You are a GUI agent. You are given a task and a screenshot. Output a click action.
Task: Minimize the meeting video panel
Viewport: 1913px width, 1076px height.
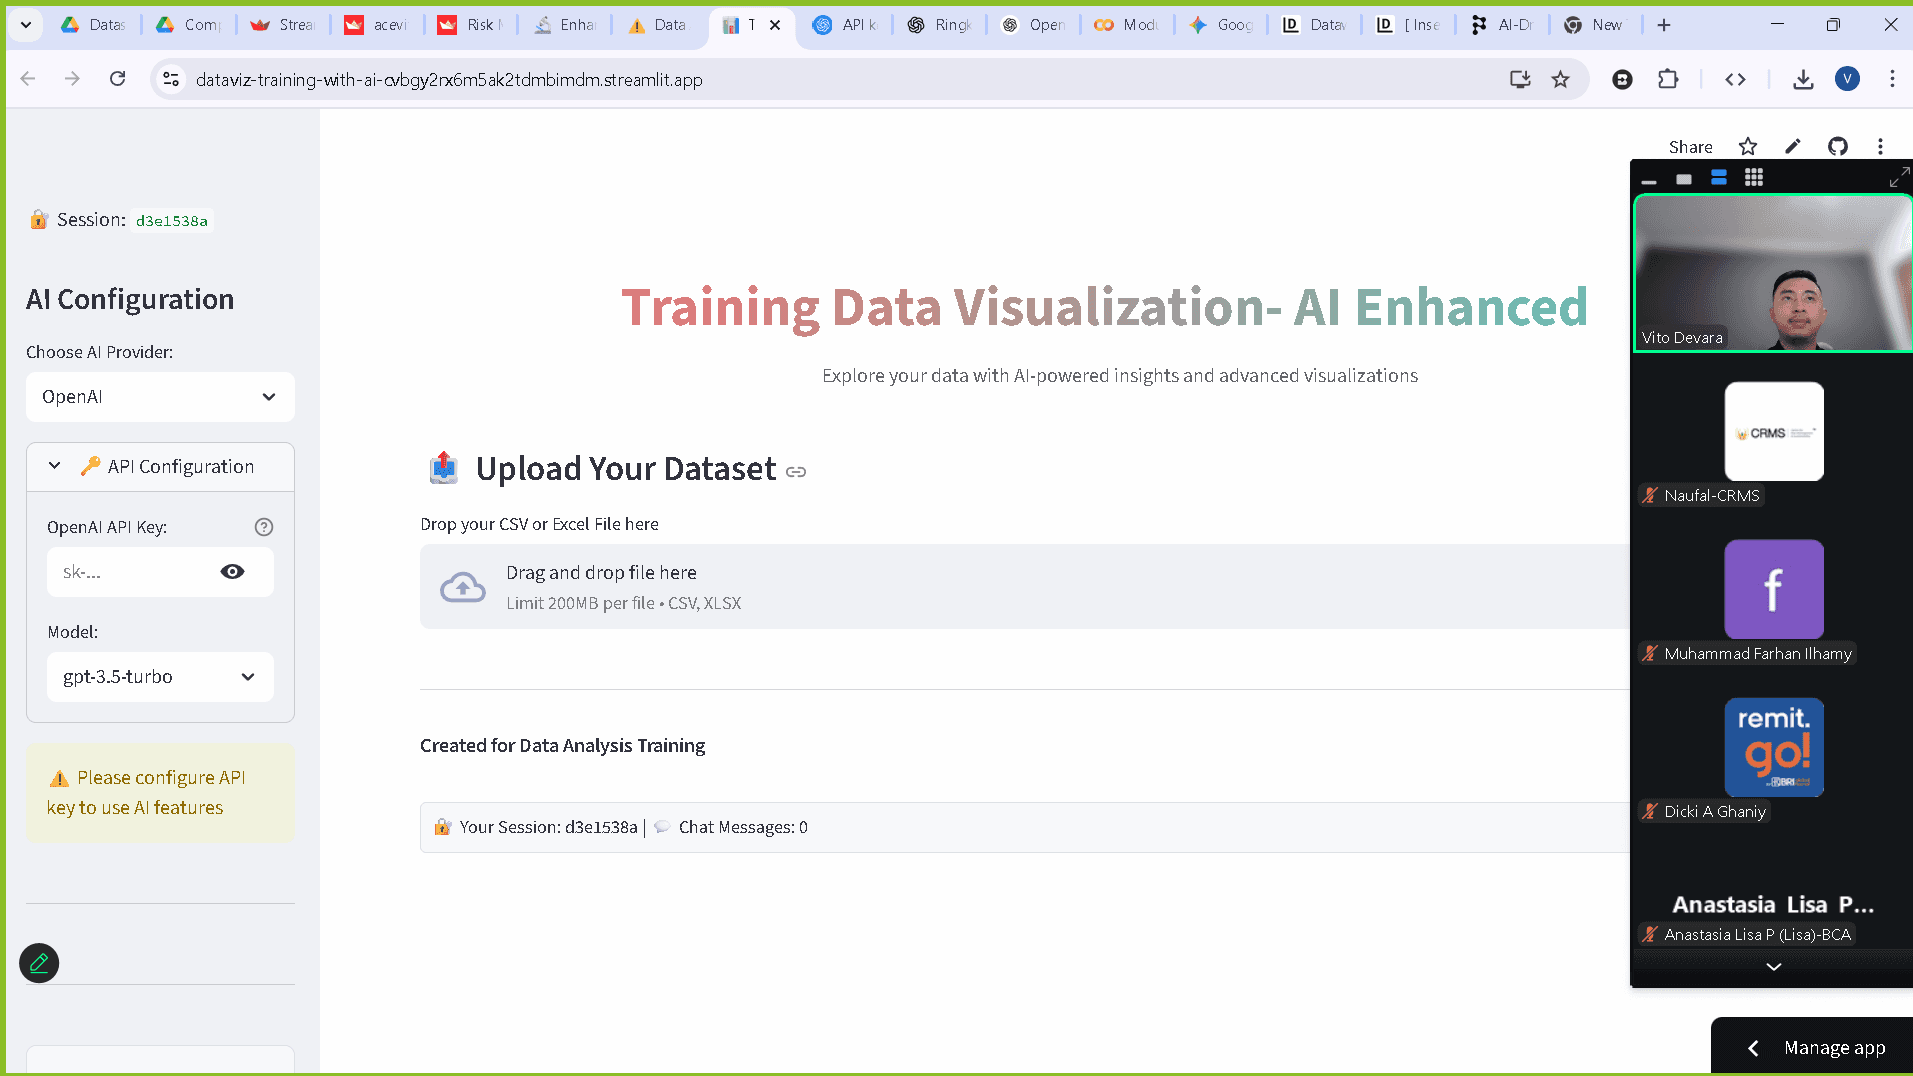[1649, 181]
